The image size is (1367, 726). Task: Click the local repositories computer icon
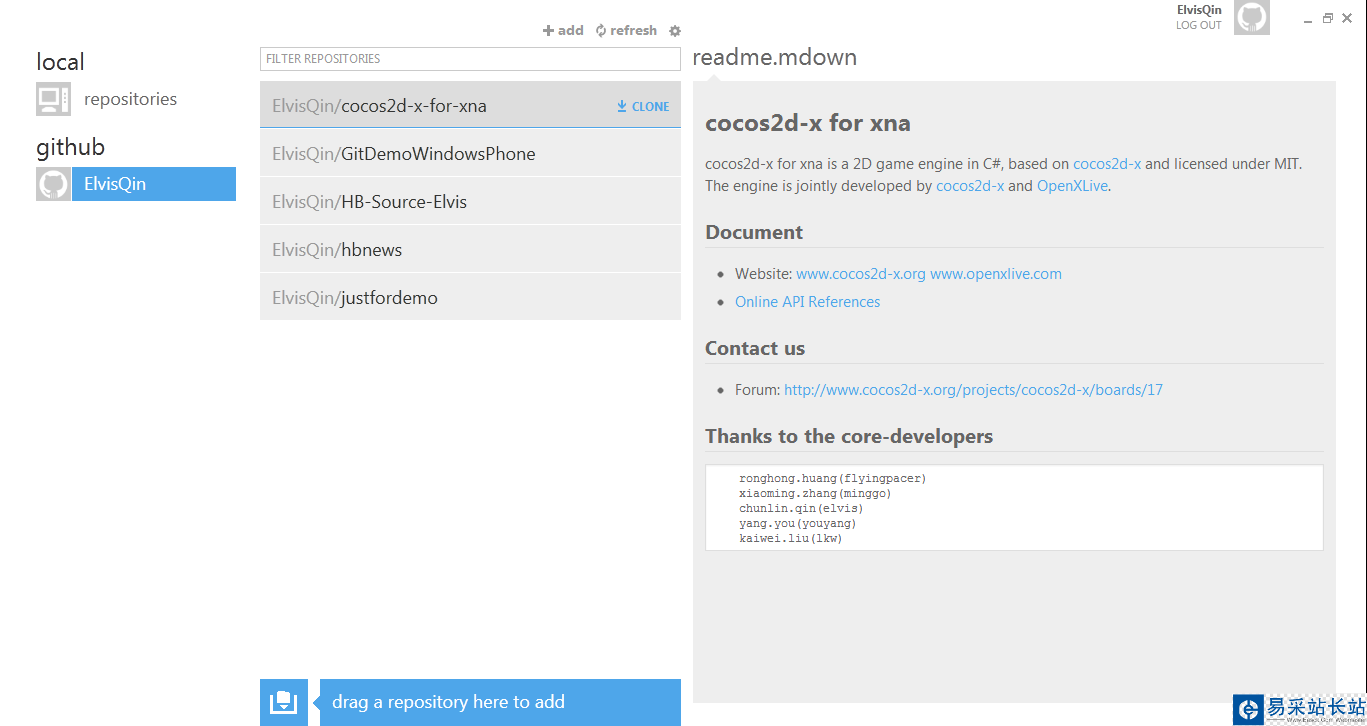pyautogui.click(x=53, y=99)
